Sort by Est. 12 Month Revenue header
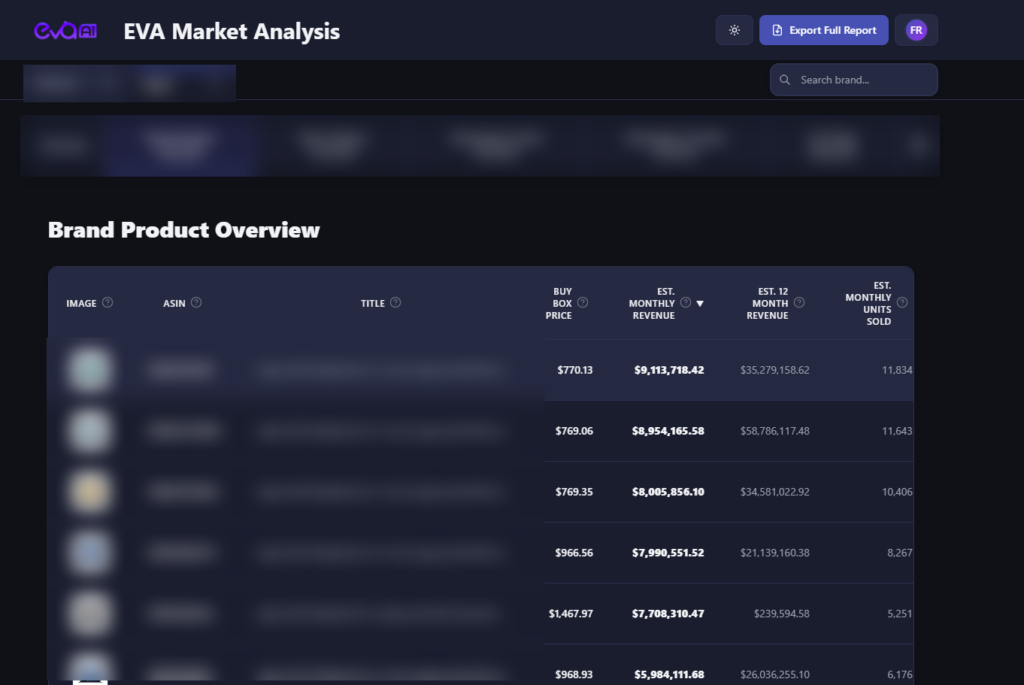1024x685 pixels. pyautogui.click(x=766, y=303)
